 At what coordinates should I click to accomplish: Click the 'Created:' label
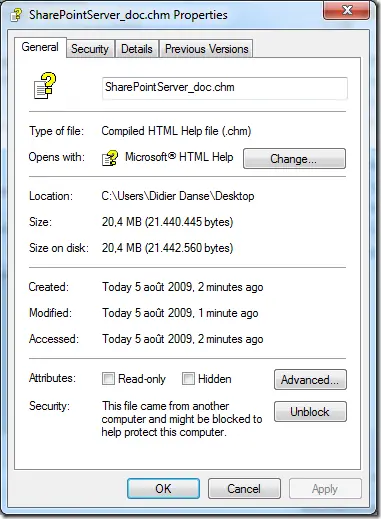coord(49,287)
